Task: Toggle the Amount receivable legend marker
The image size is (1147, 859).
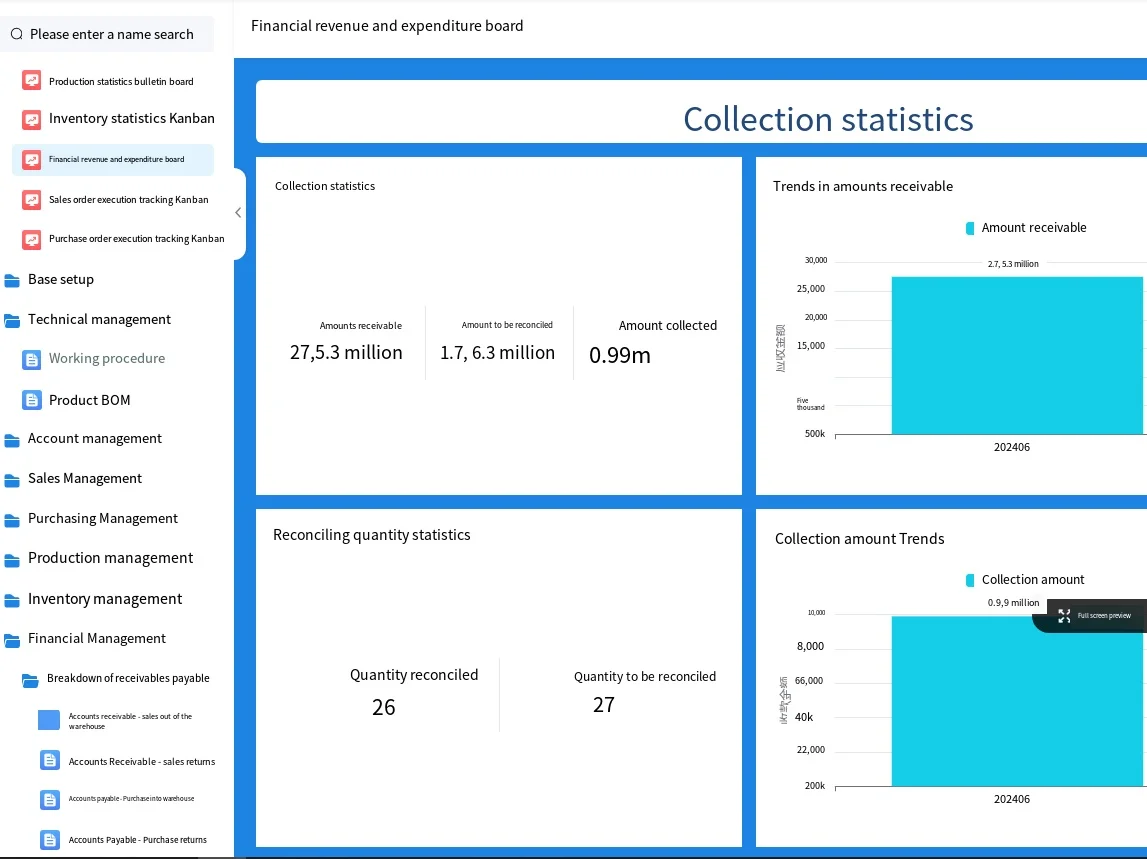Action: pos(970,228)
